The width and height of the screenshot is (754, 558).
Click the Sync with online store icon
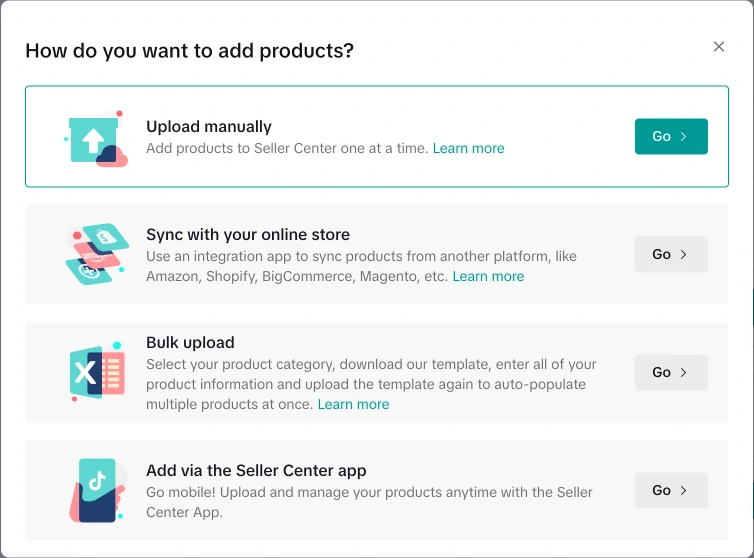[96, 254]
